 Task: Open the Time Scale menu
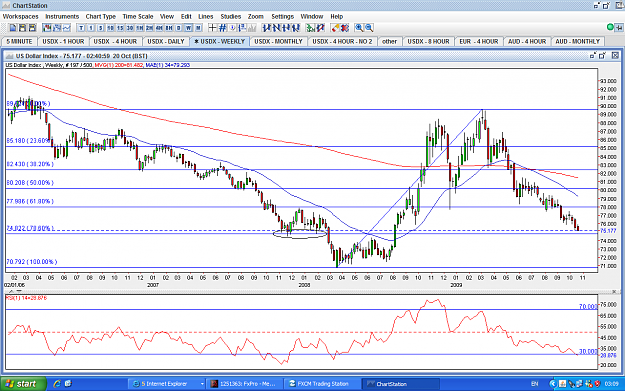coord(138,16)
